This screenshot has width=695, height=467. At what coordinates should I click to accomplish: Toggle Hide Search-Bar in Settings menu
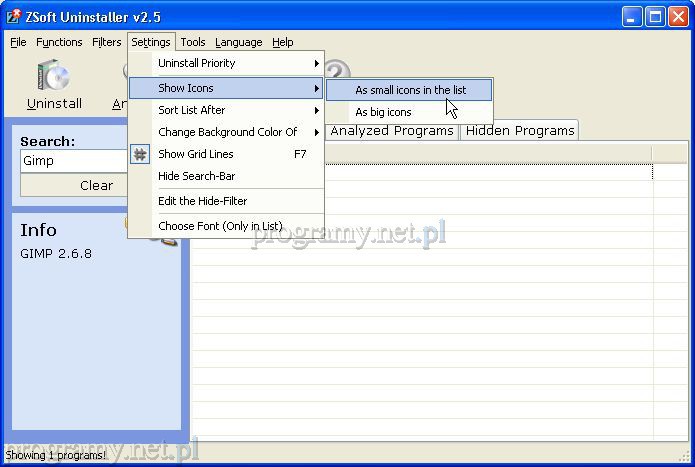click(x=196, y=176)
